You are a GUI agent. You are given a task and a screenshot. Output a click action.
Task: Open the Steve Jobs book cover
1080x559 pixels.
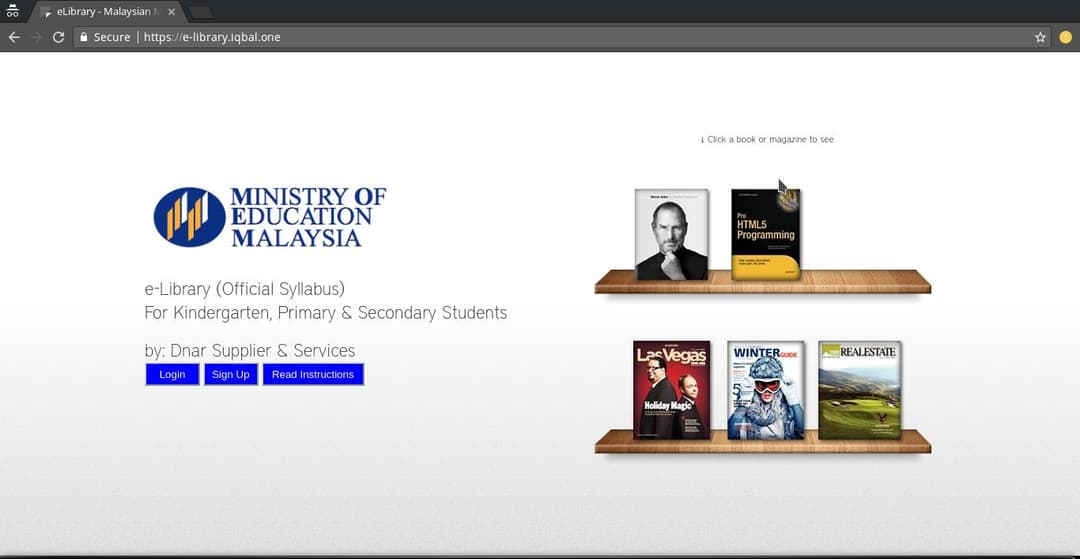pos(672,234)
